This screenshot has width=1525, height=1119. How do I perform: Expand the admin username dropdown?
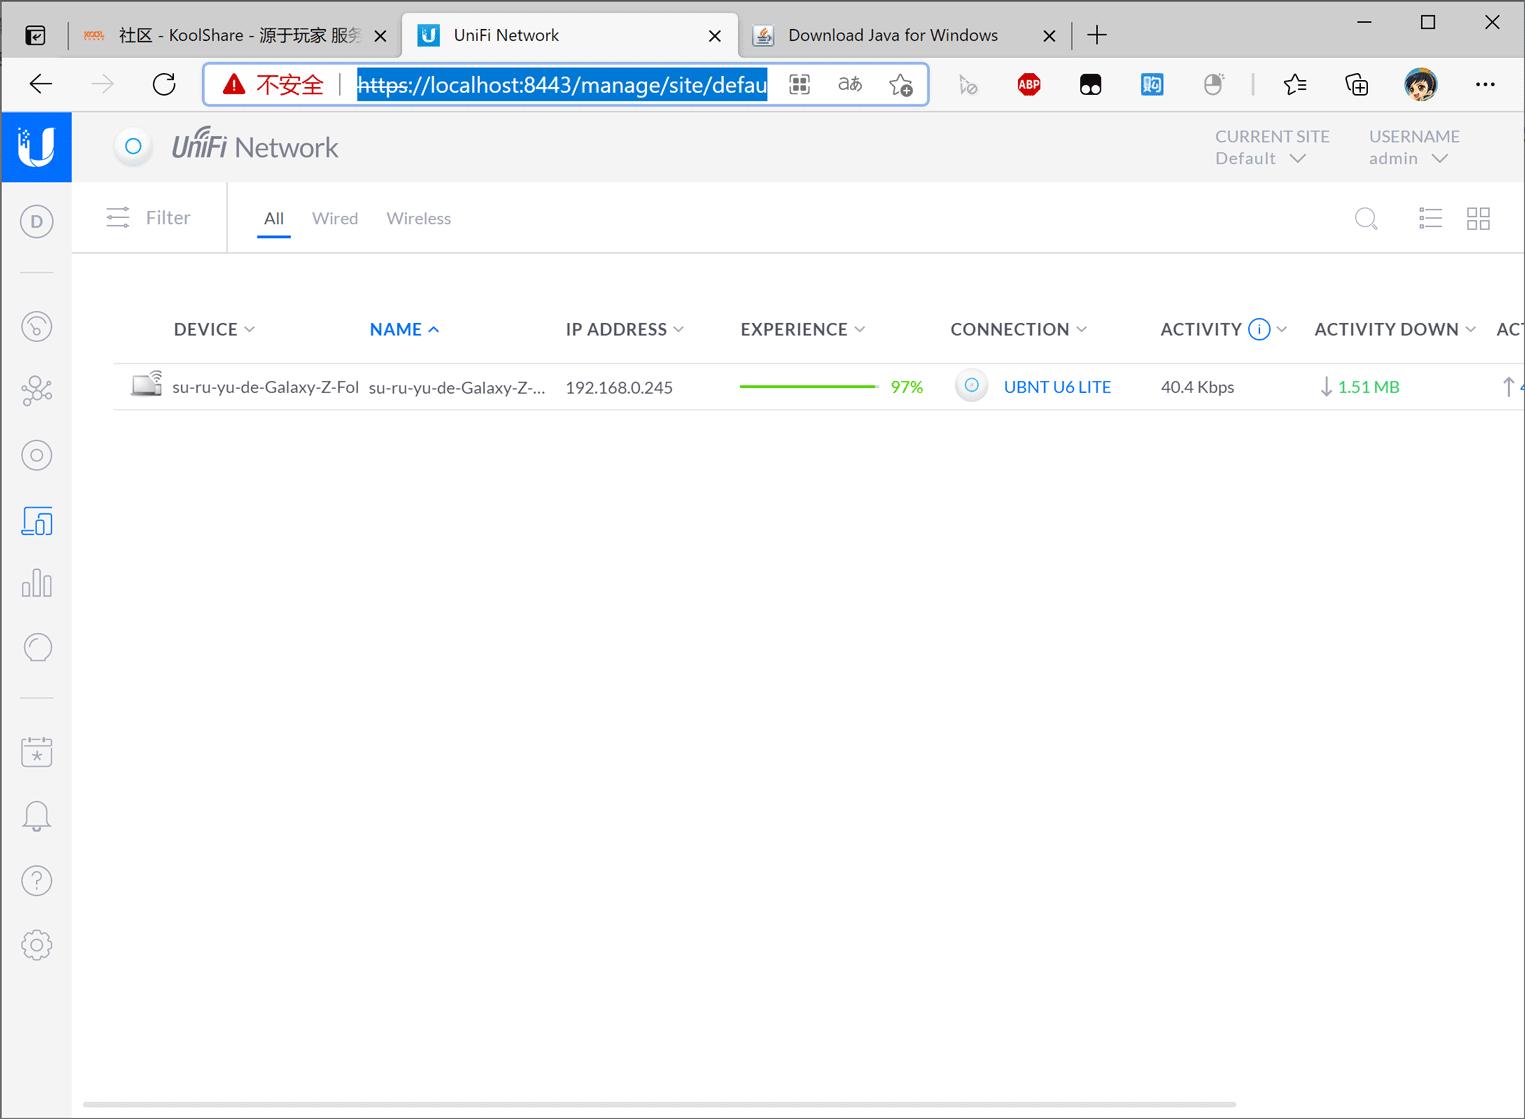click(x=1408, y=159)
